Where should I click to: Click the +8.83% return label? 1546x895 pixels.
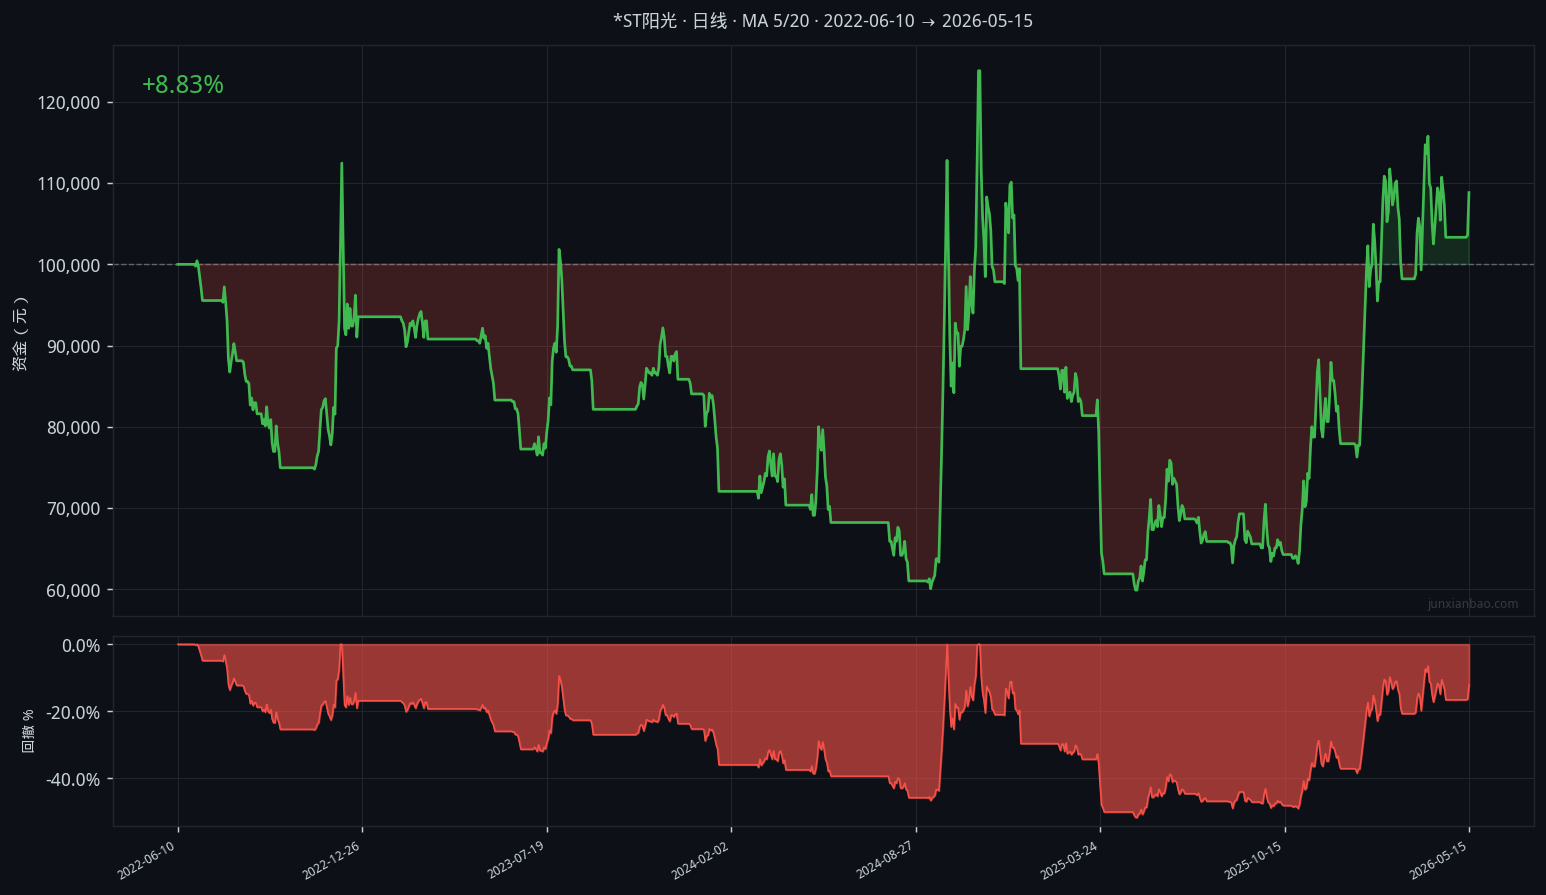pos(183,85)
